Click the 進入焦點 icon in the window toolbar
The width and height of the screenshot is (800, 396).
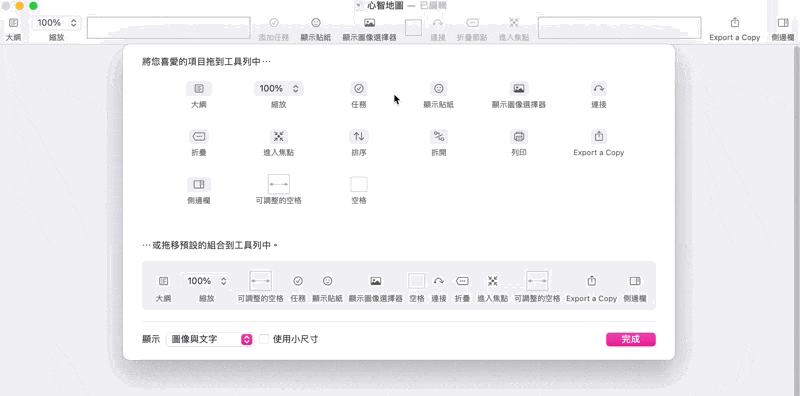tap(514, 22)
